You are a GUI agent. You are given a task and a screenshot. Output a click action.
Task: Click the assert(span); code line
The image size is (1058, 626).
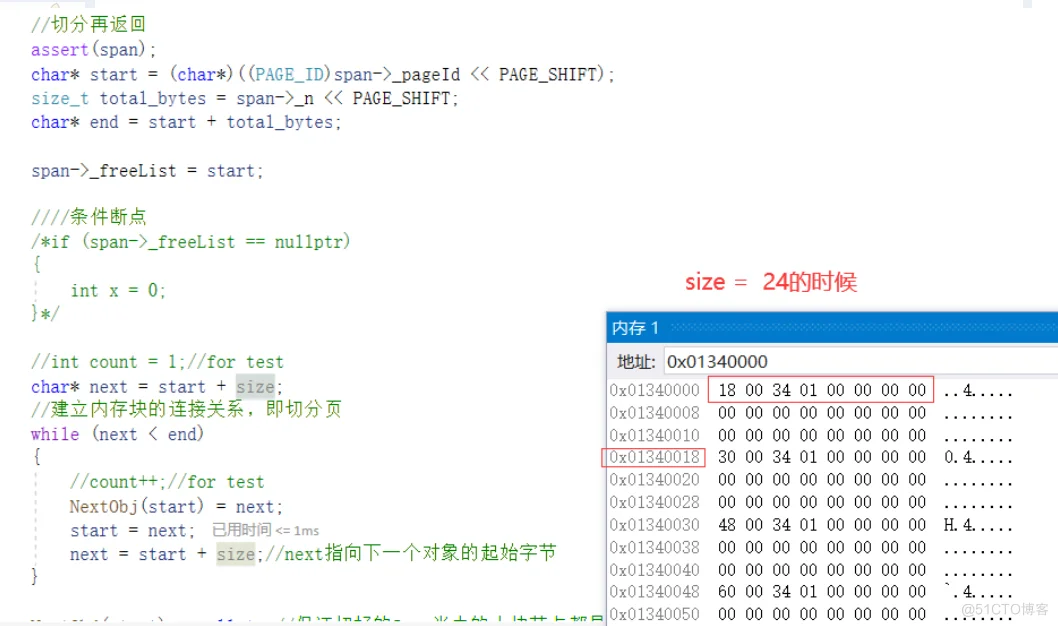pos(93,49)
